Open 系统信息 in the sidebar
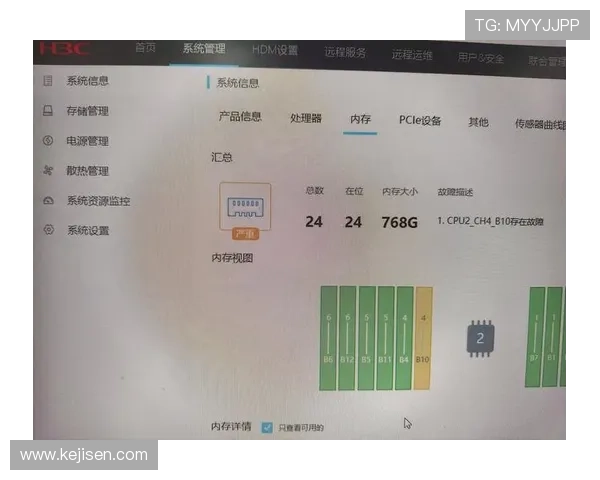This screenshot has width=600, height=480. pos(88,81)
